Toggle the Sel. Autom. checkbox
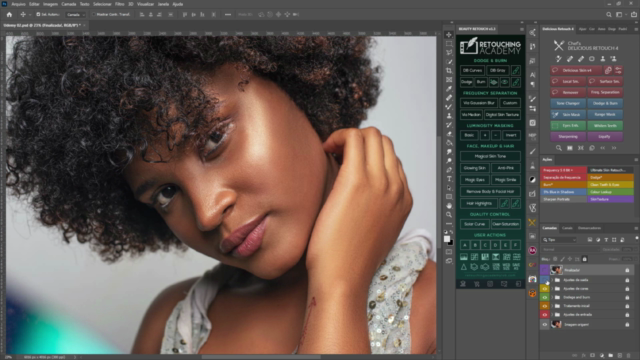 (x=38, y=14)
